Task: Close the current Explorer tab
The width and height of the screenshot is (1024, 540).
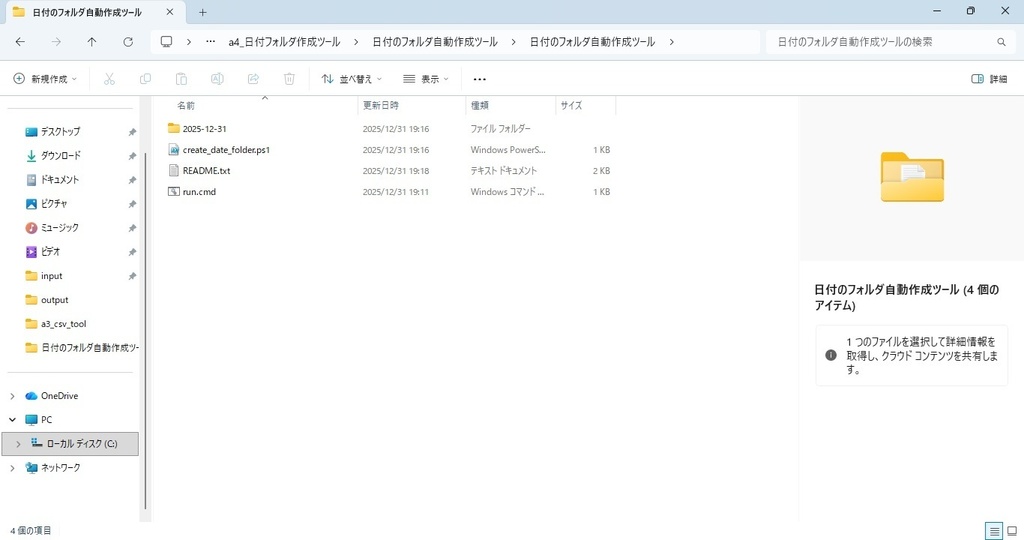Action: pyautogui.click(x=170, y=12)
